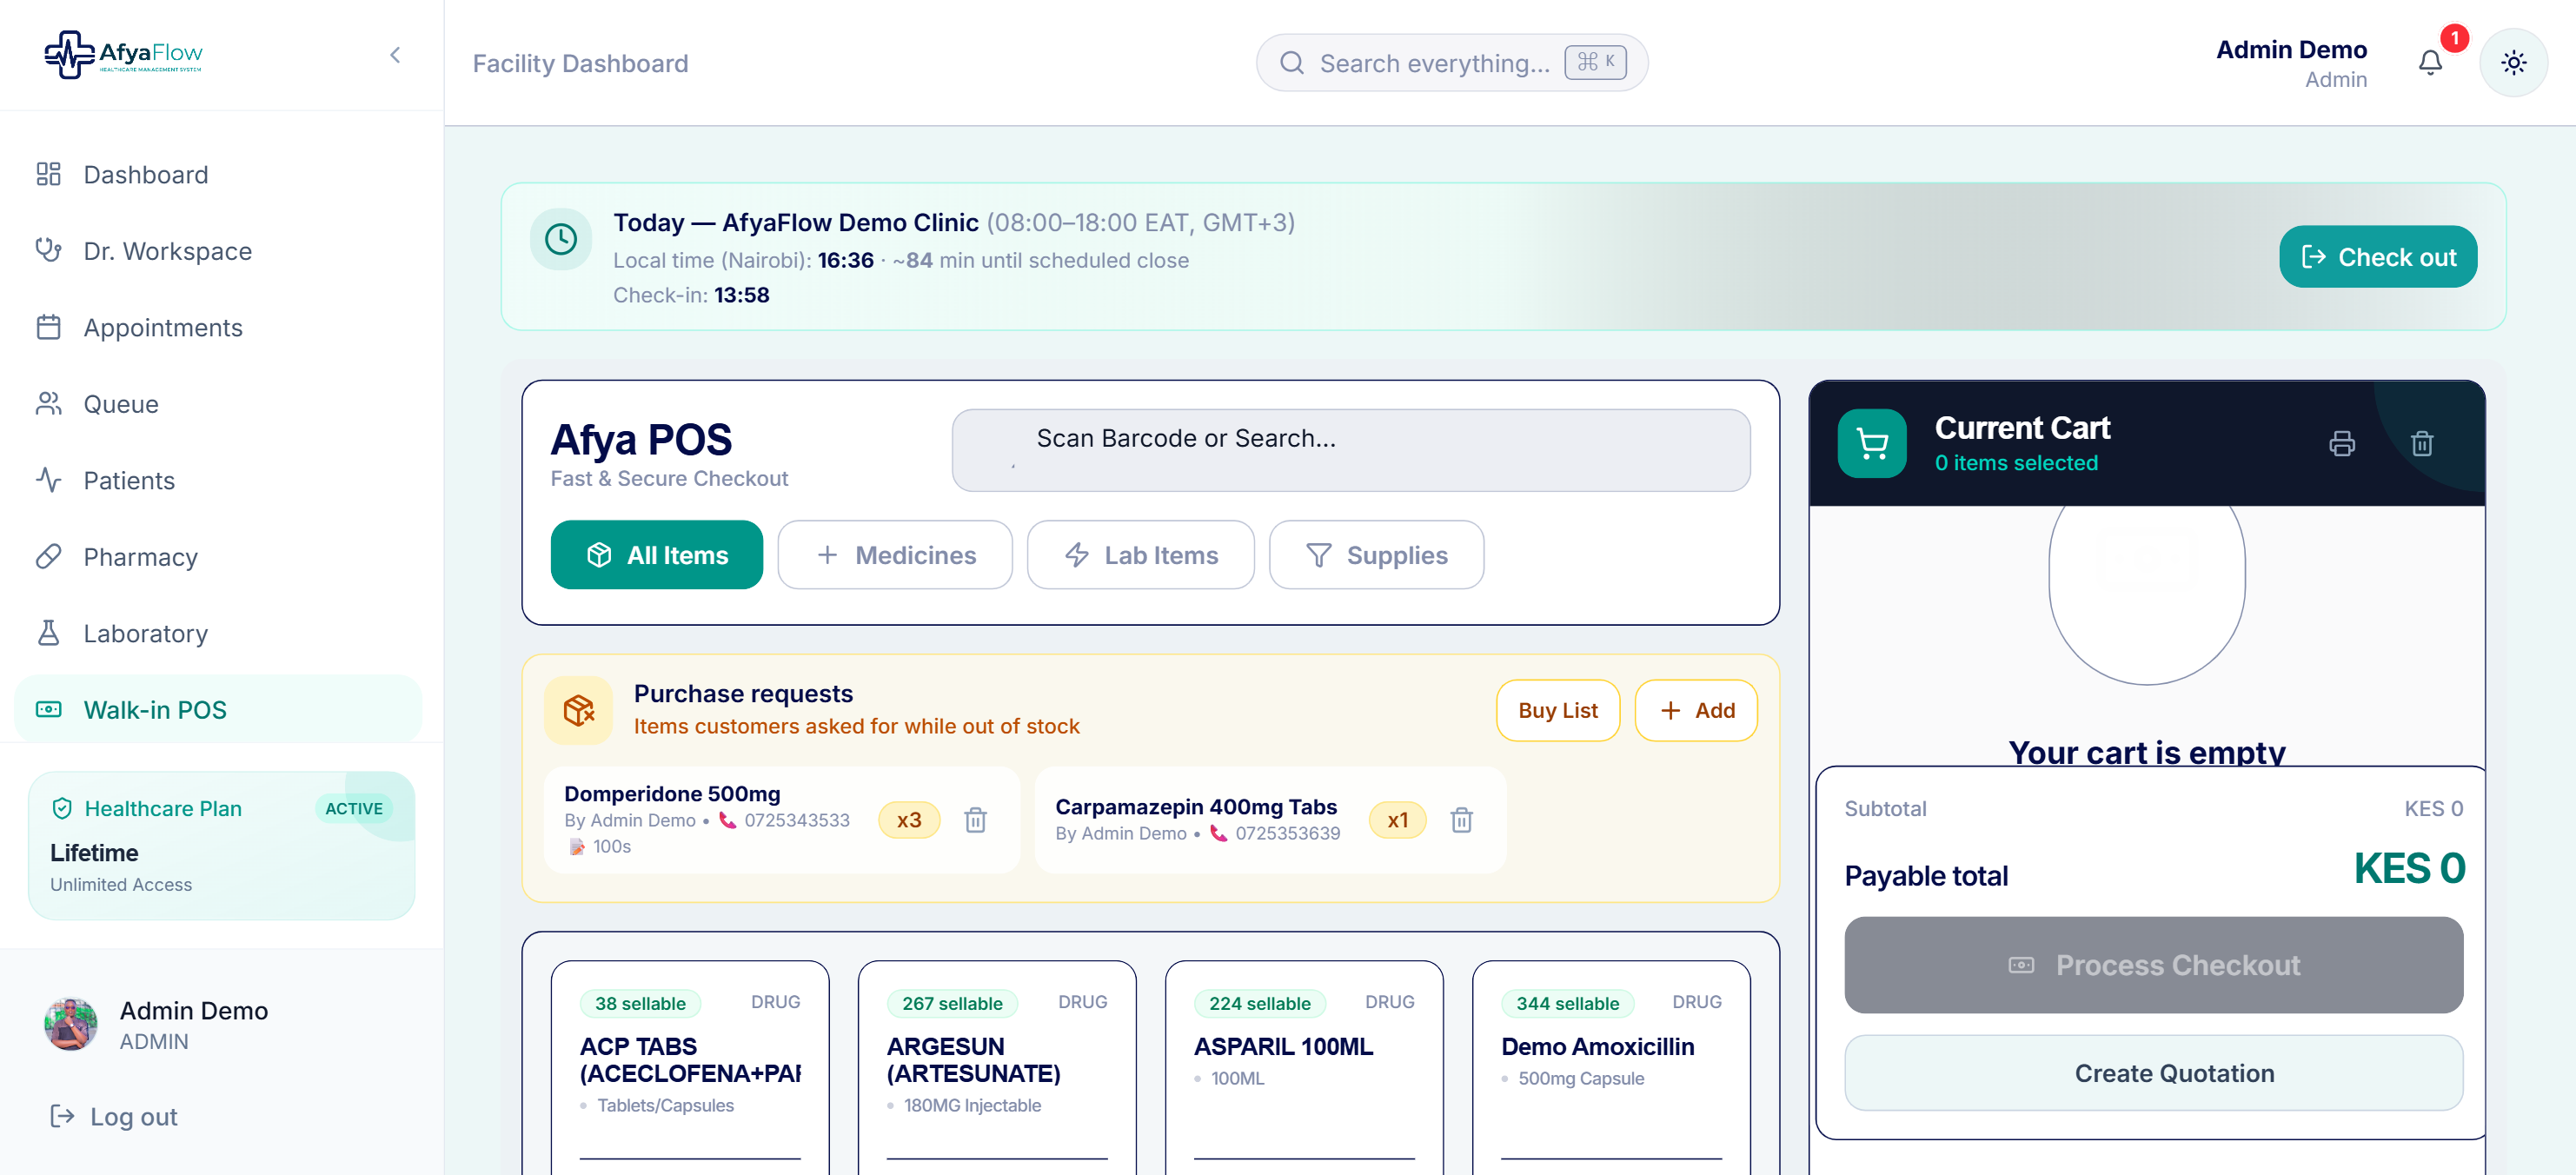
Task: Click the 38 sellable badge
Action: point(640,1003)
